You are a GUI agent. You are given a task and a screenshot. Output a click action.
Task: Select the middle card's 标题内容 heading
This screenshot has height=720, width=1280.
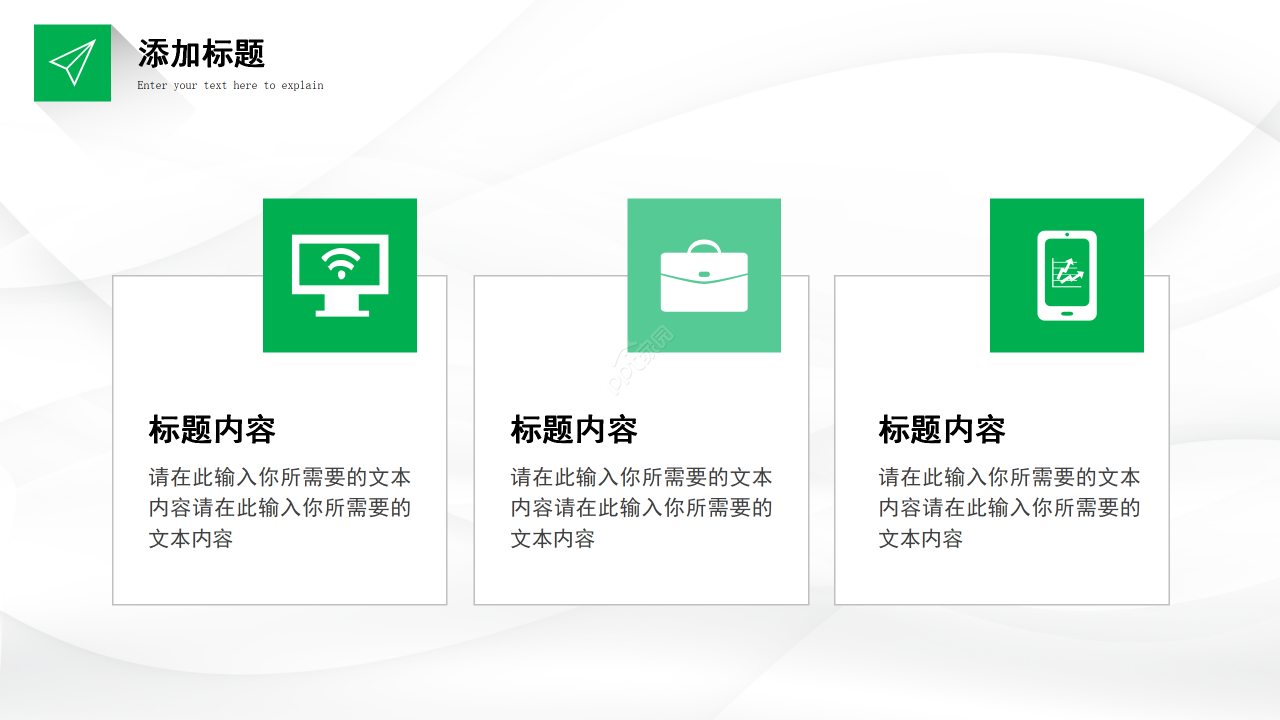point(572,430)
